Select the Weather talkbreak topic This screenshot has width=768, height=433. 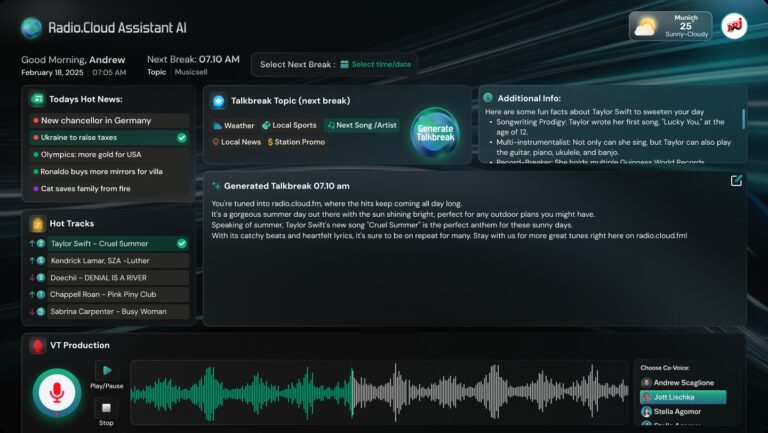[x=233, y=126]
